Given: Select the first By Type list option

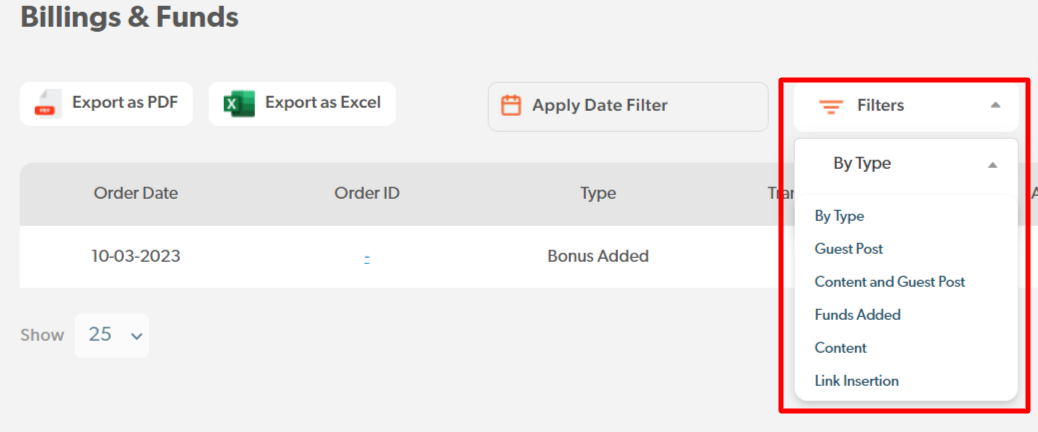Looking at the screenshot, I should coord(839,216).
